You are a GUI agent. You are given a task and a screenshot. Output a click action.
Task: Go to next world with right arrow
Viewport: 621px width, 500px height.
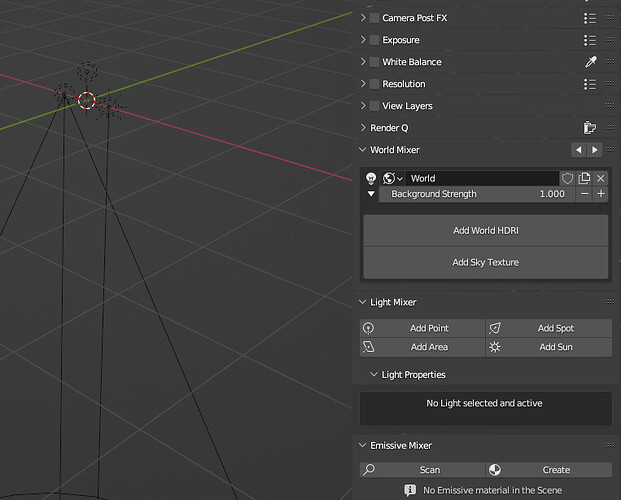pyautogui.click(x=594, y=150)
